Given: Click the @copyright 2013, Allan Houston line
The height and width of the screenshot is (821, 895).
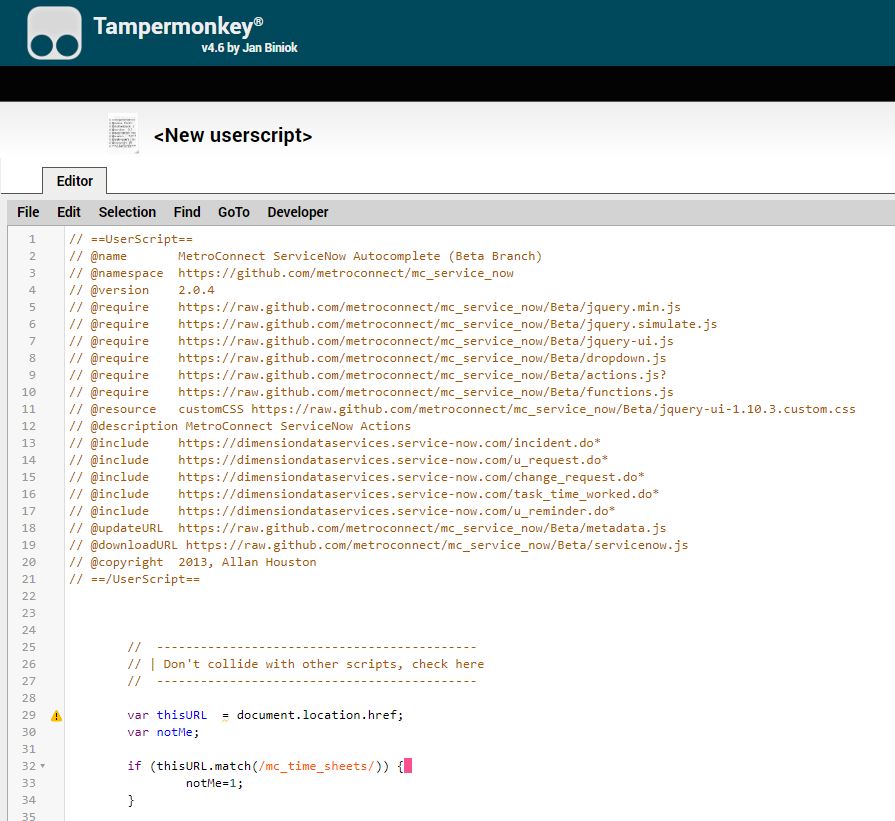Looking at the screenshot, I should pyautogui.click(x=192, y=562).
